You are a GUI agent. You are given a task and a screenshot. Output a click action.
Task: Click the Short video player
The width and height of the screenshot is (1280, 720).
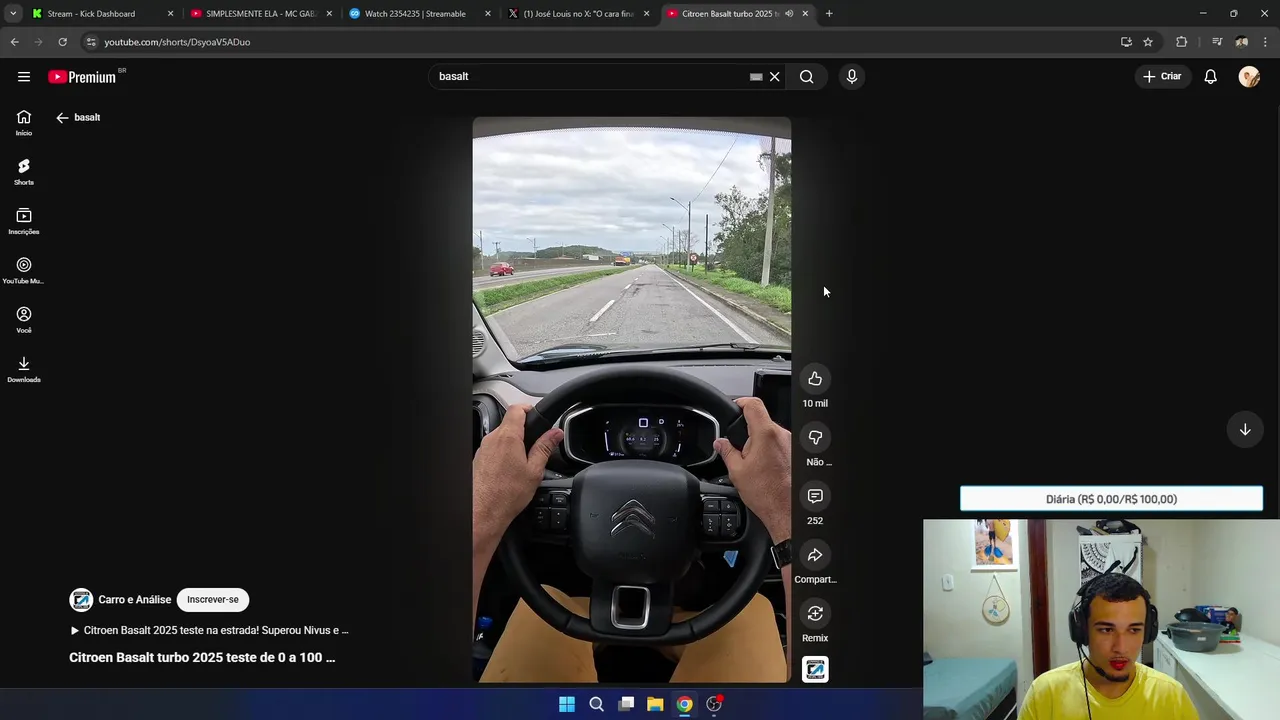(x=632, y=400)
